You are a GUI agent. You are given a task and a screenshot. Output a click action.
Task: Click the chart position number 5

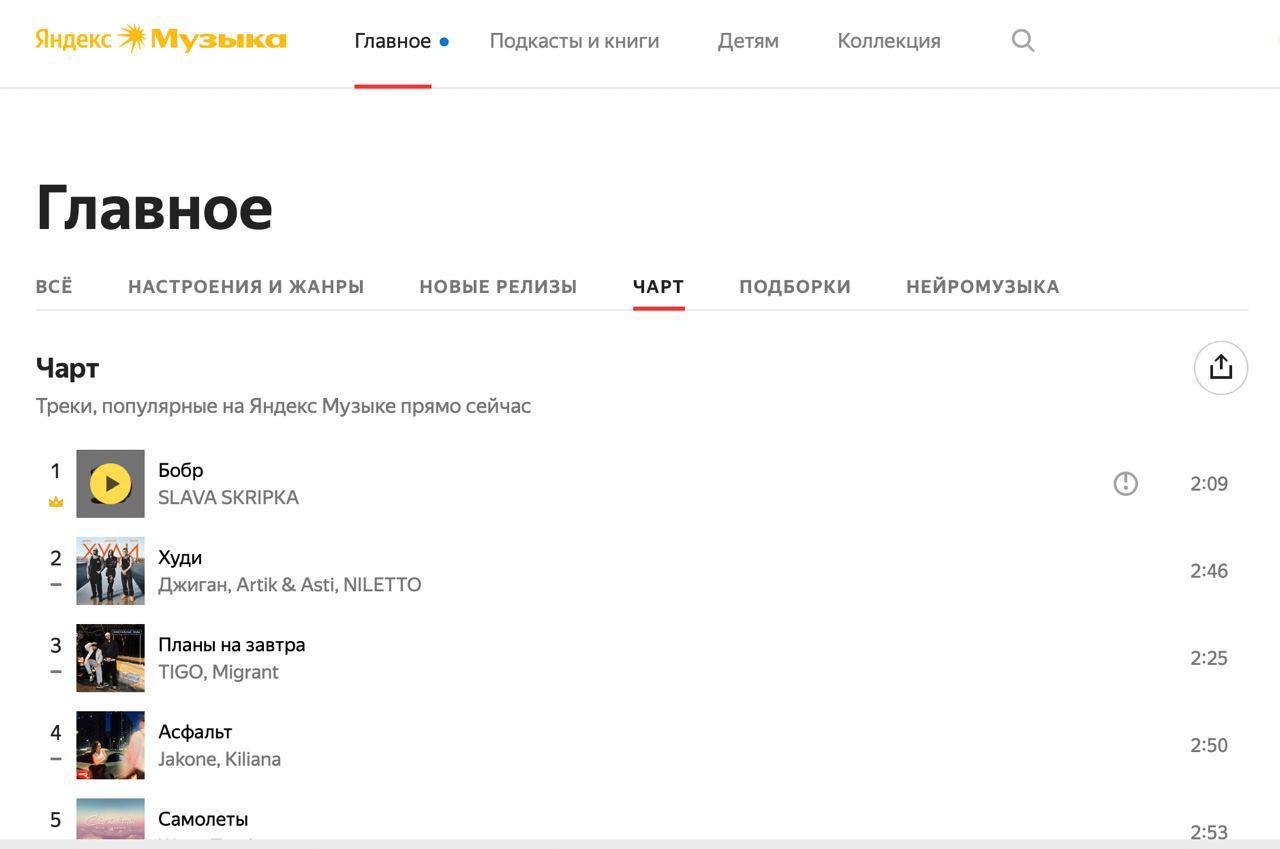tap(56, 820)
